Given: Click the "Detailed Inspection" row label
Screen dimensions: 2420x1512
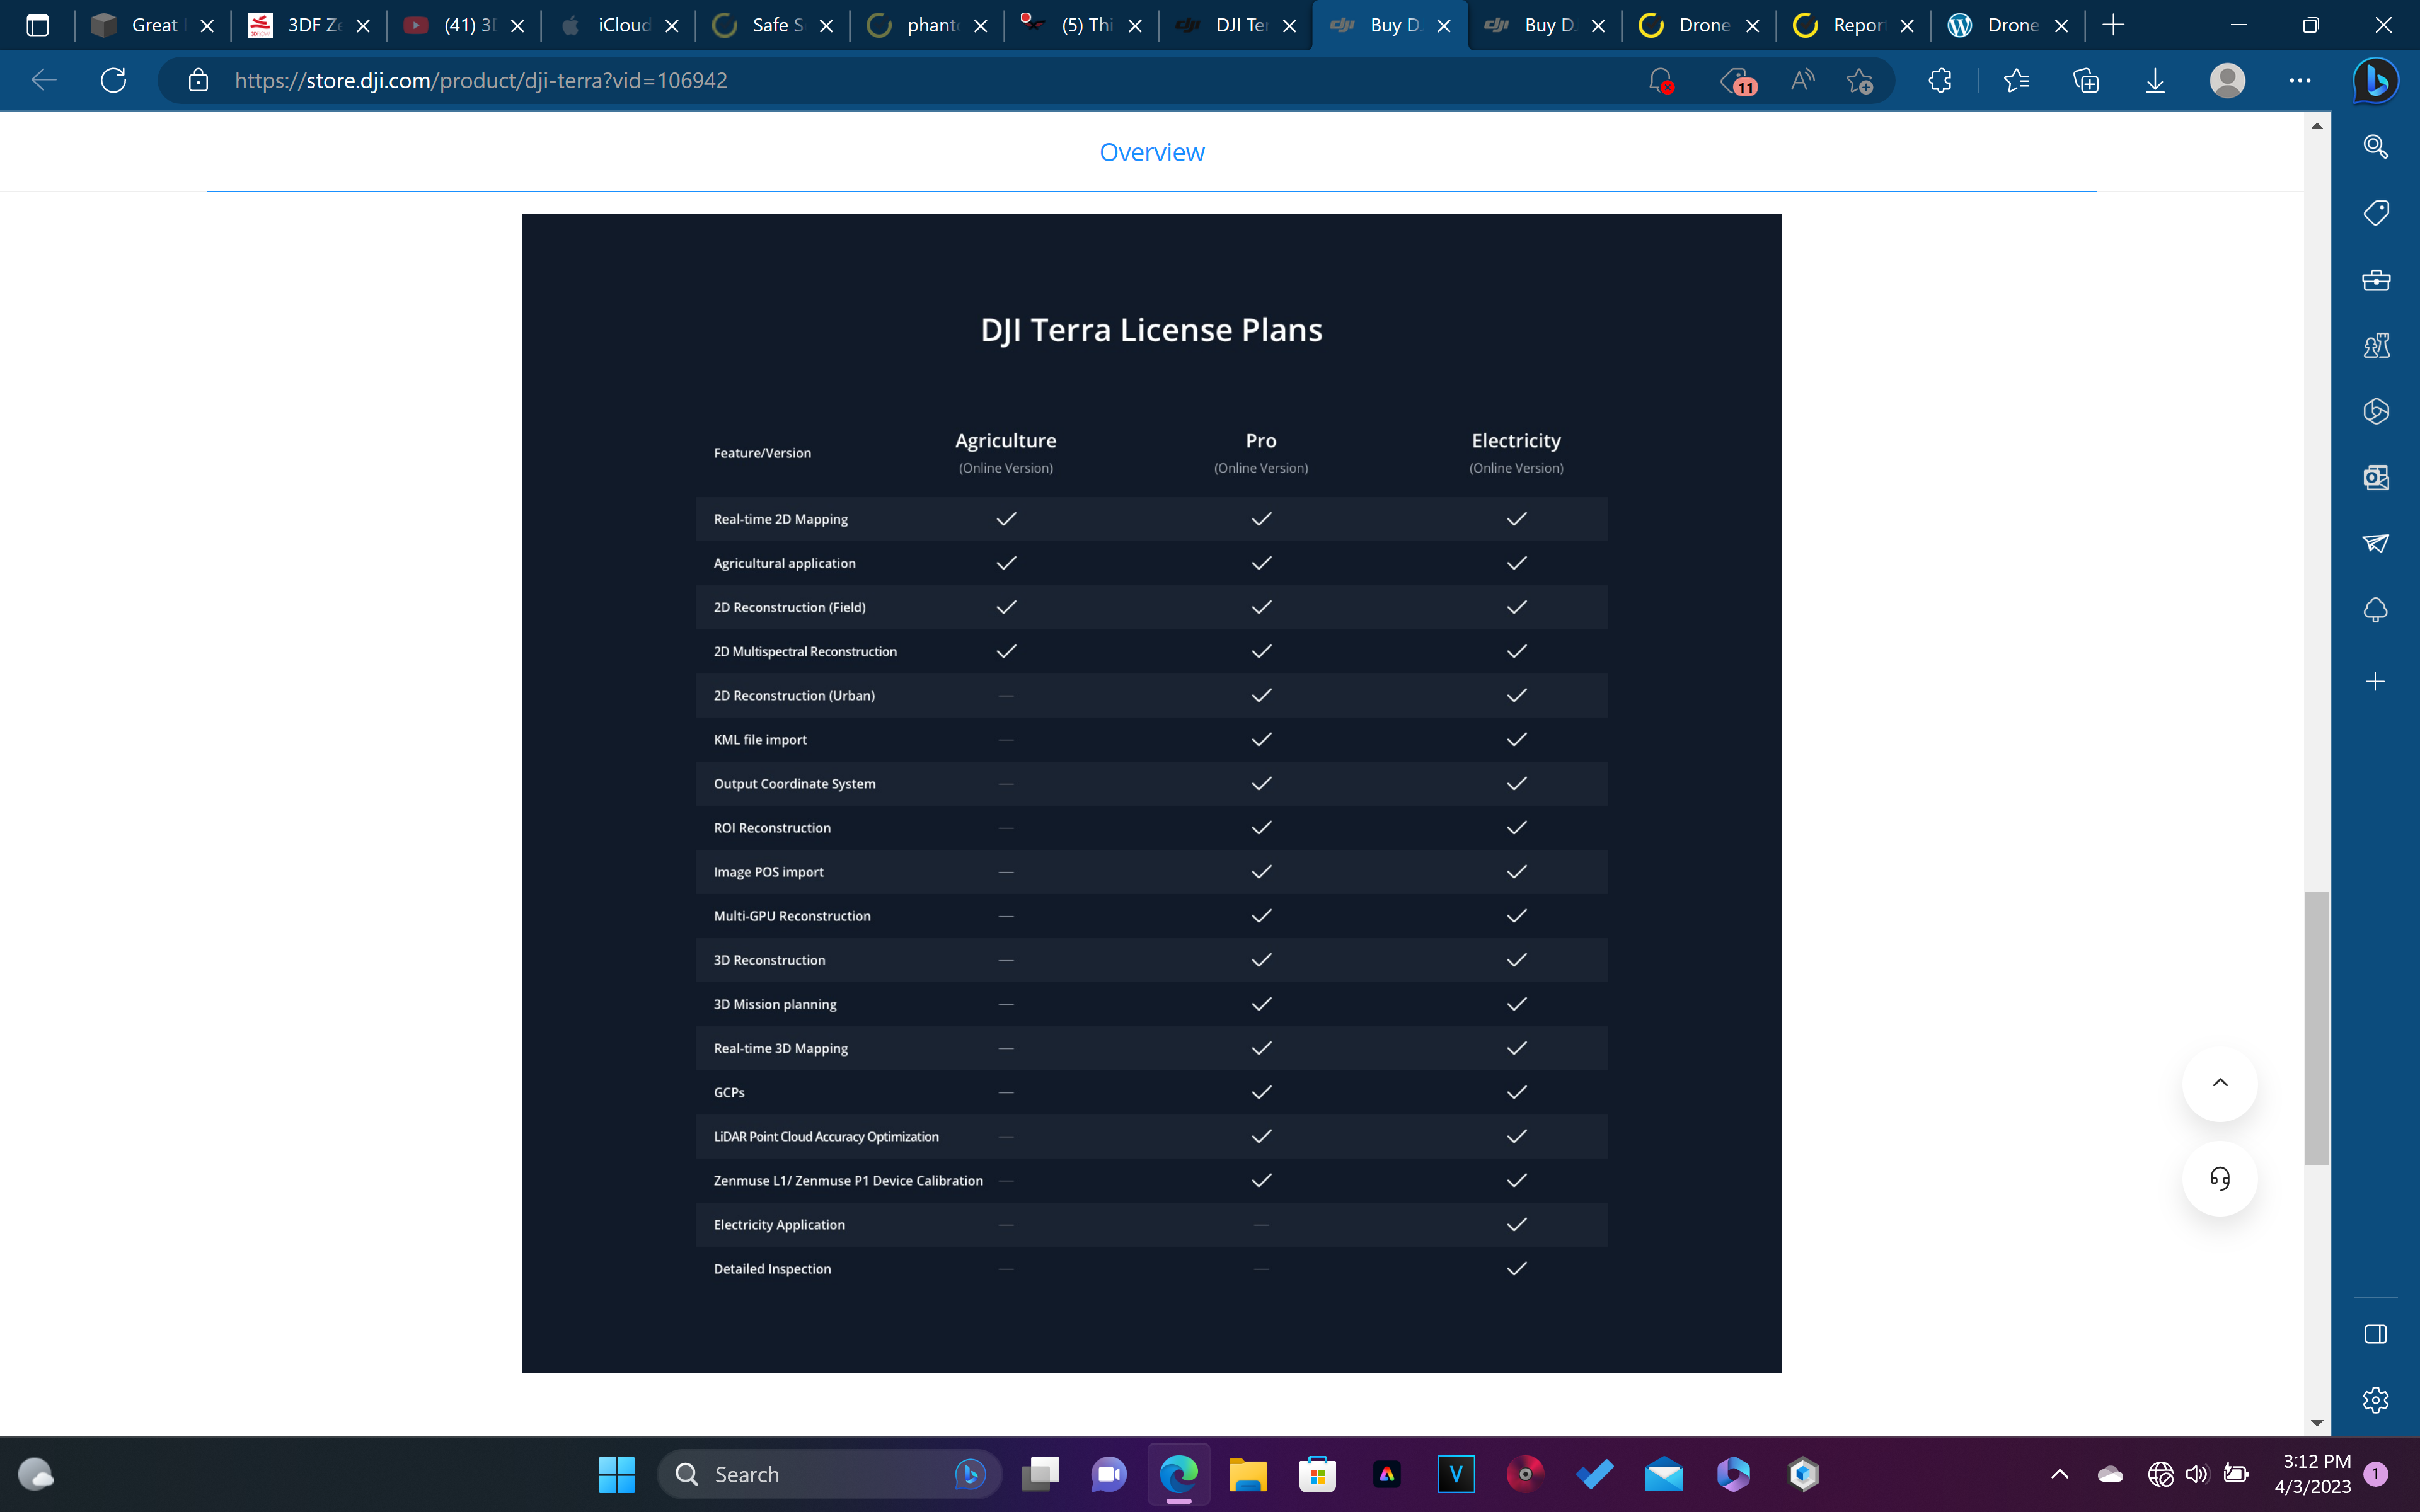Looking at the screenshot, I should [772, 1269].
